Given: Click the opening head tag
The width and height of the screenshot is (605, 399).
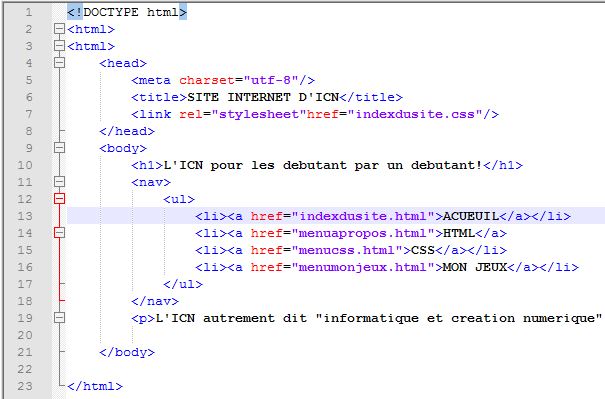Looking at the screenshot, I should coord(123,63).
